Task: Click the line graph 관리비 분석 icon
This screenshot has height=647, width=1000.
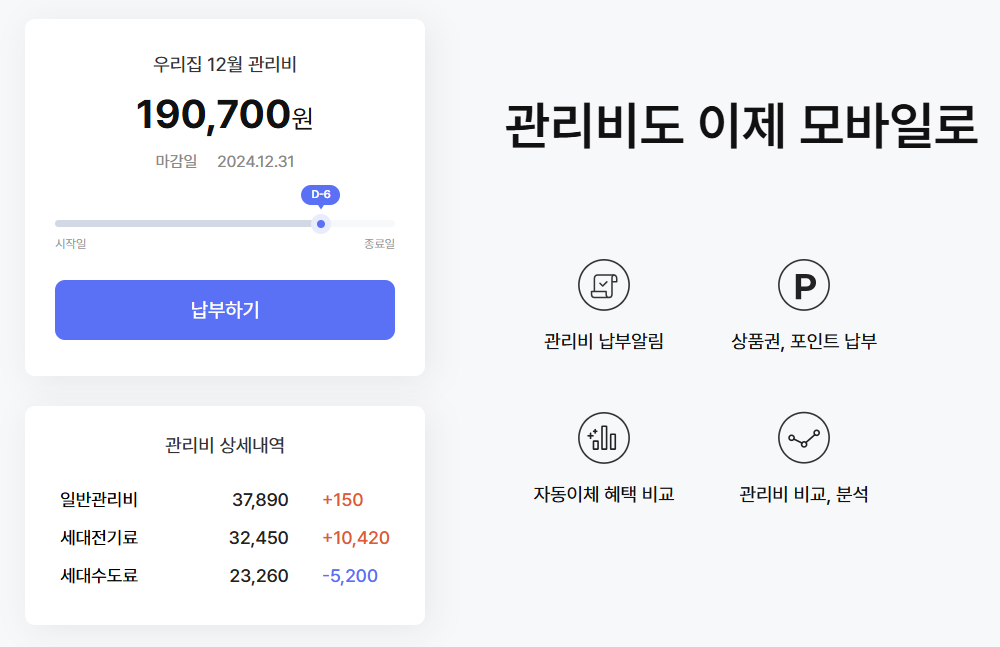Action: tap(804, 438)
